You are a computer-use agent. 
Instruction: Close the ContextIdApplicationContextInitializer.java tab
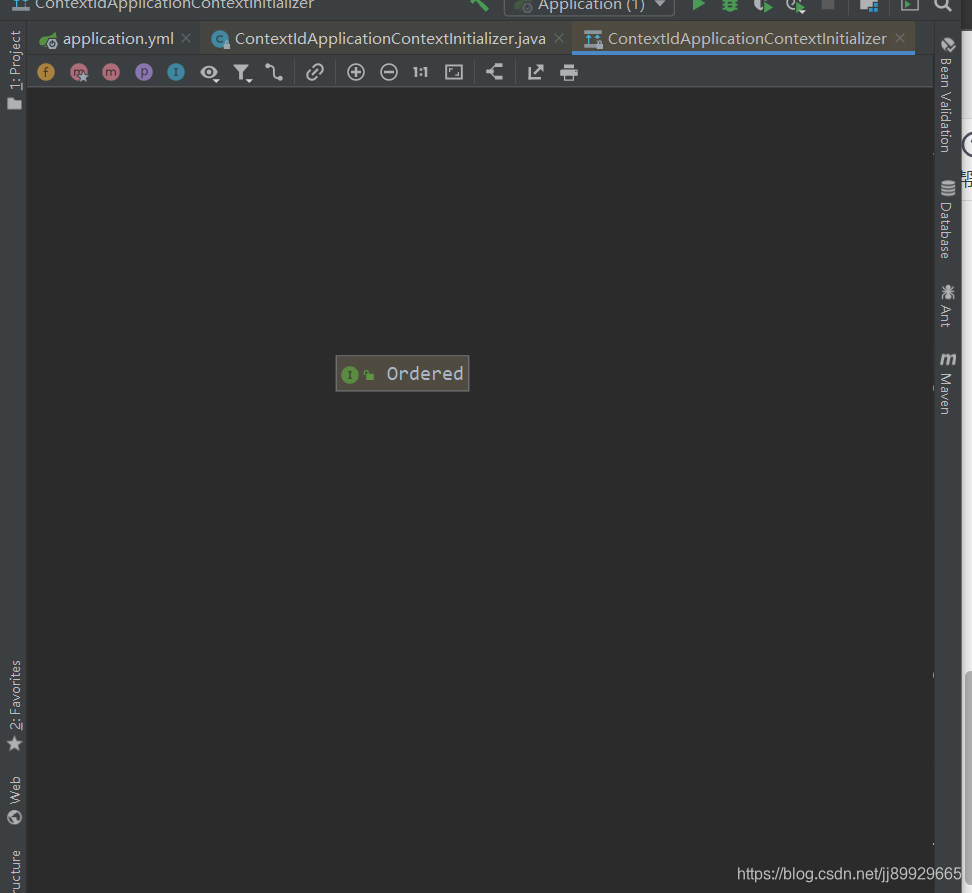559,38
